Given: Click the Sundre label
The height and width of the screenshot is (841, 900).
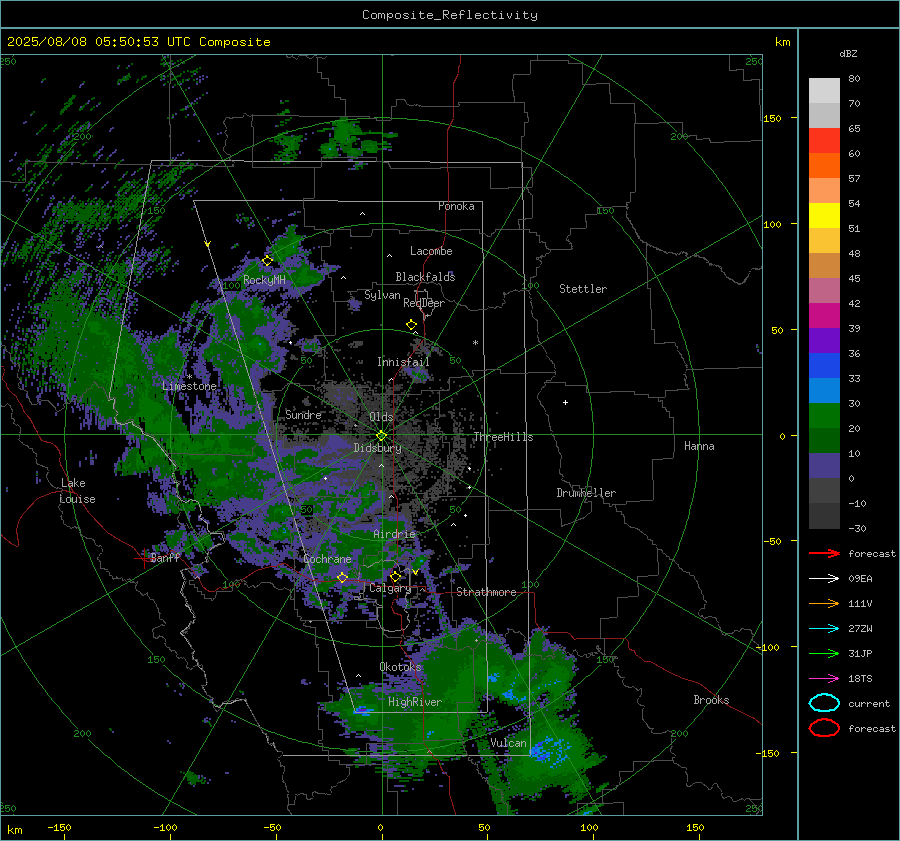Looking at the screenshot, I should (x=303, y=414).
